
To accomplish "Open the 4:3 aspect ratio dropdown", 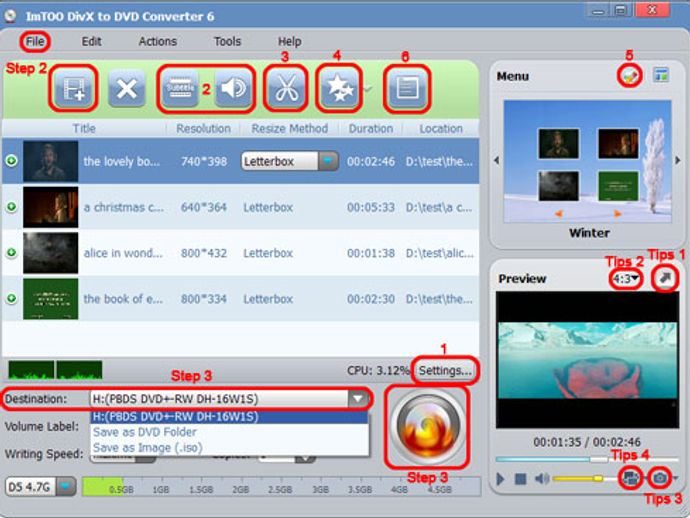I will pyautogui.click(x=626, y=279).
